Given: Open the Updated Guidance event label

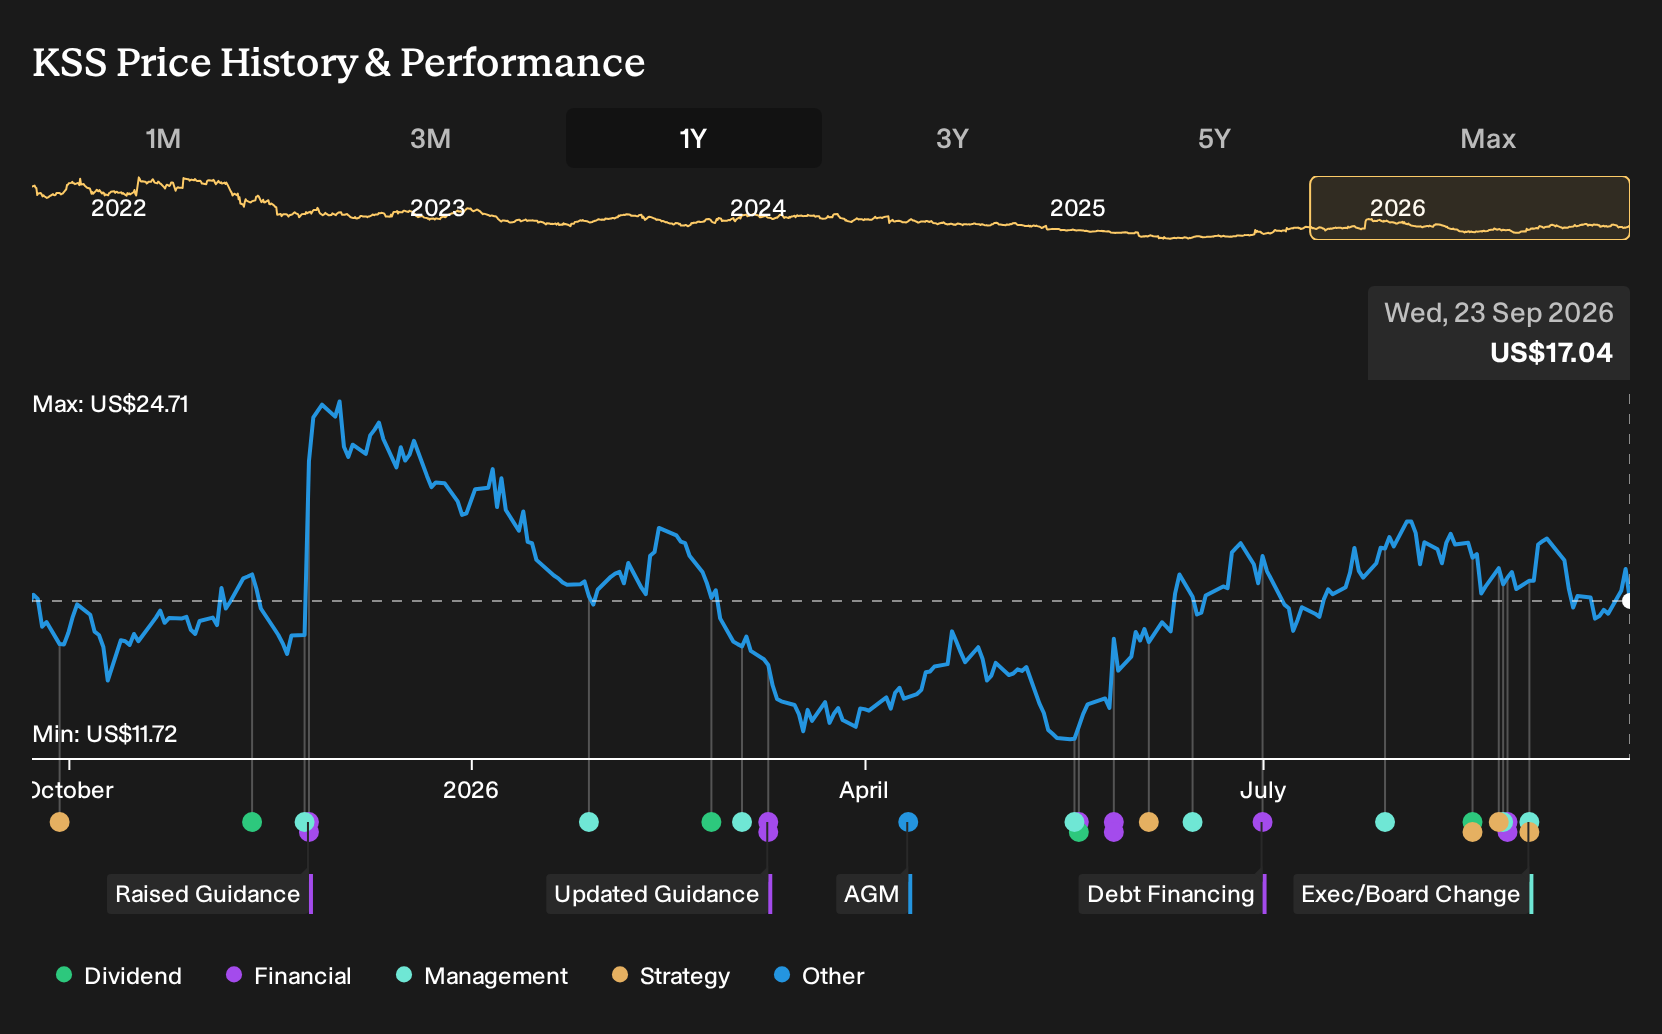Looking at the screenshot, I should pos(659,894).
